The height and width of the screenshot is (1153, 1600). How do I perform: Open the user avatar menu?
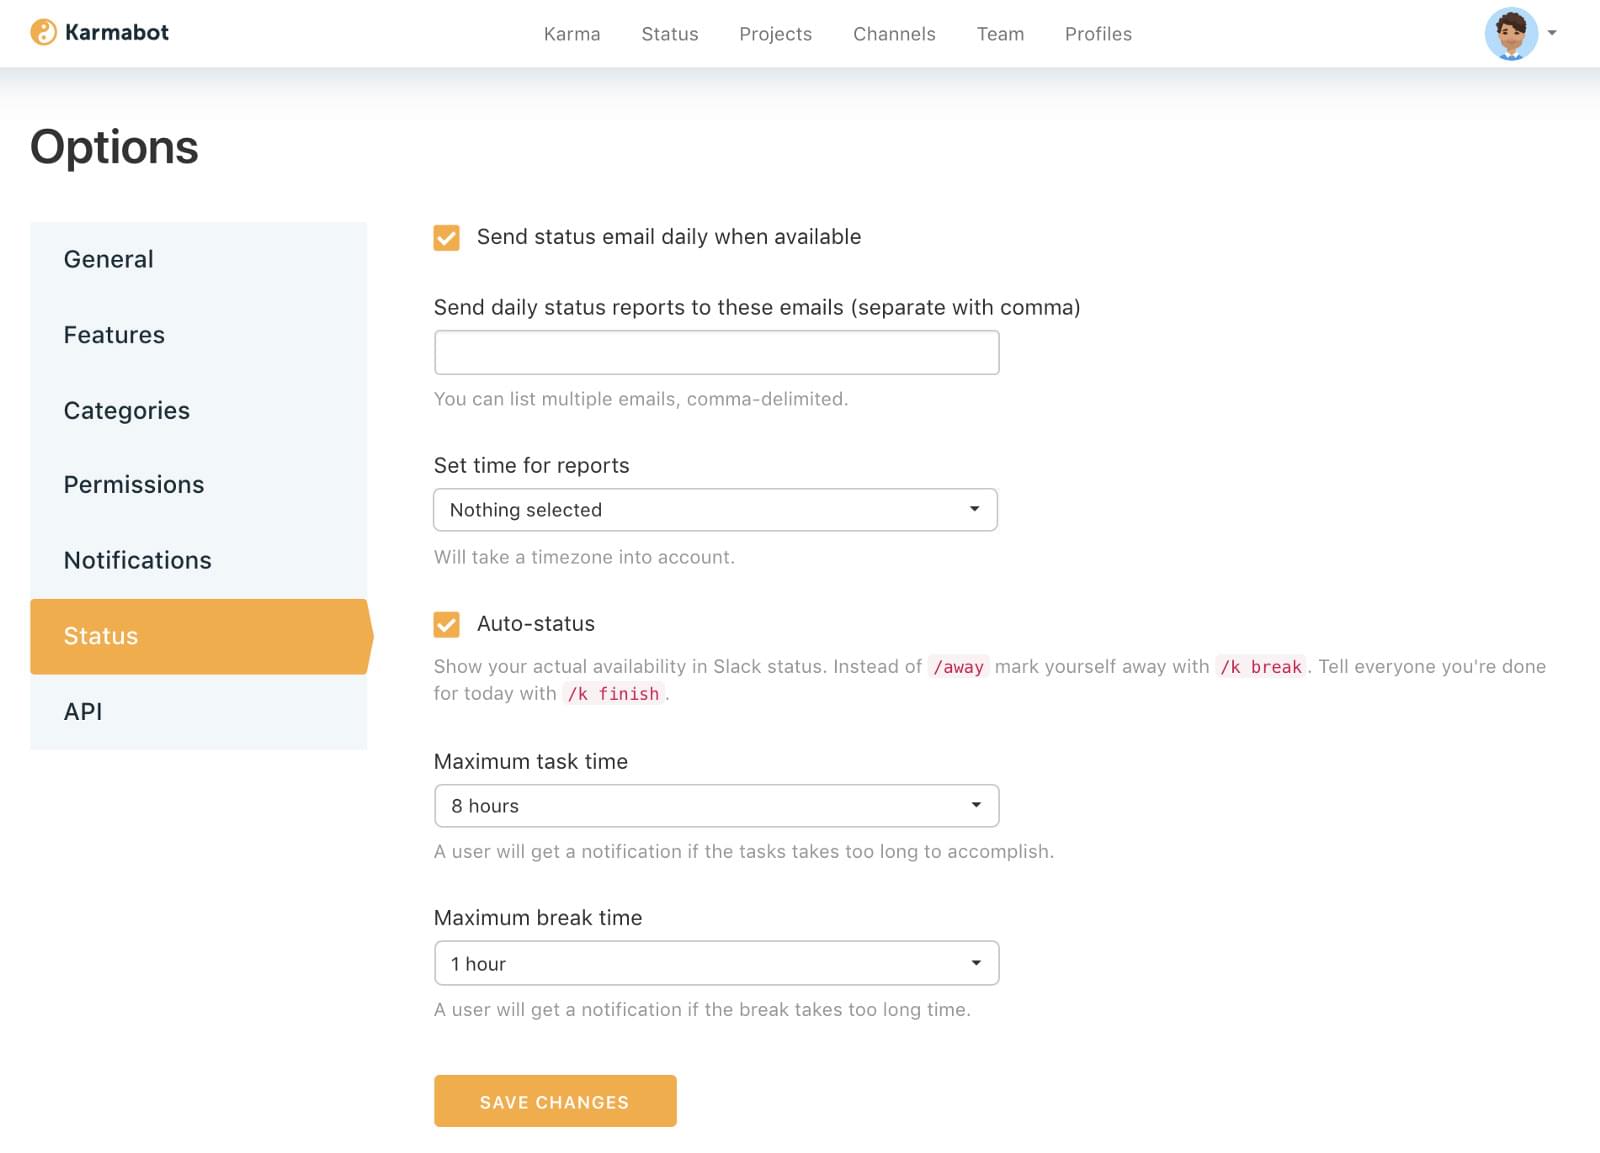[x=1510, y=33]
